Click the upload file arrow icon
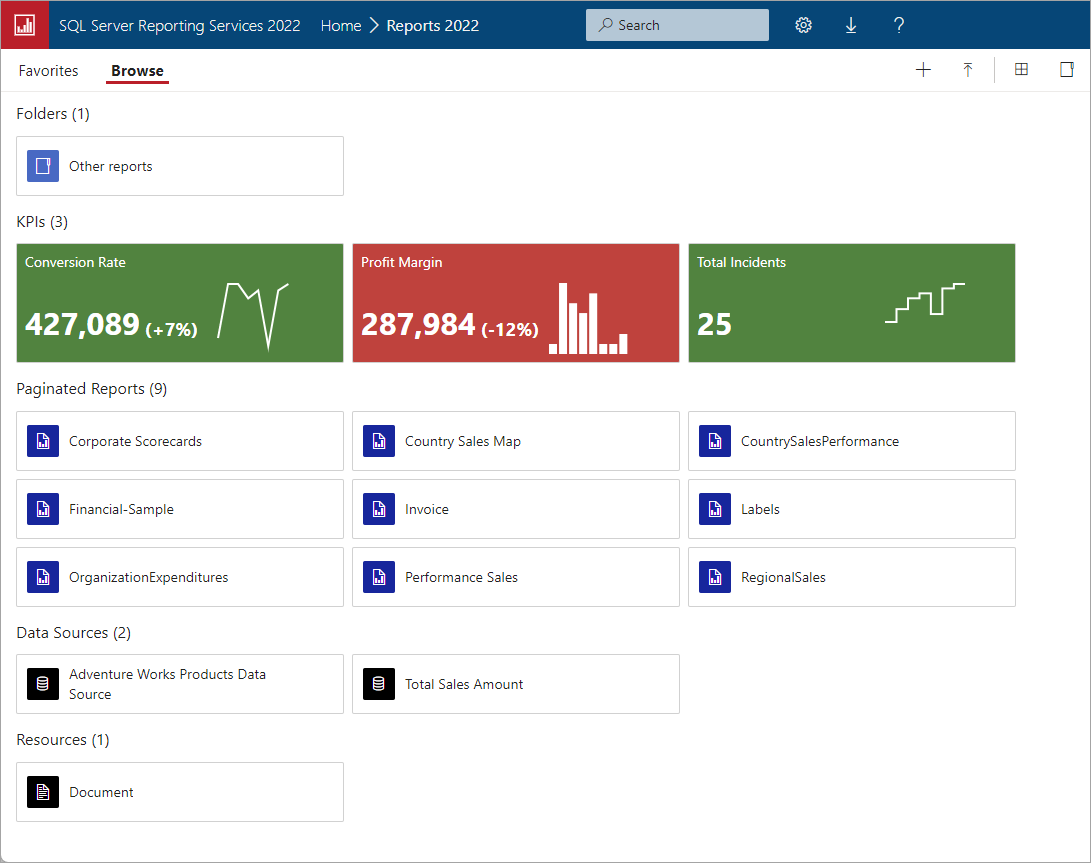 [x=967, y=69]
